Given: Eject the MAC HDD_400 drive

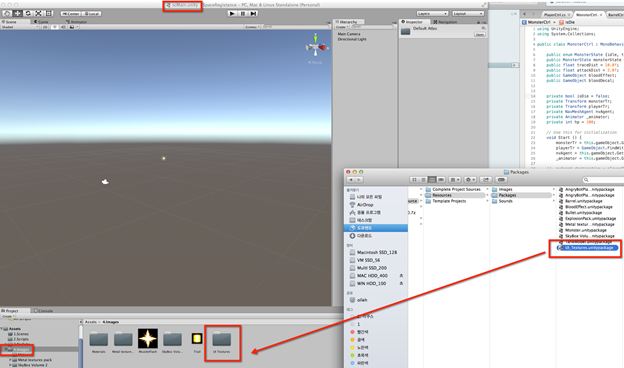Looking at the screenshot, I should (401, 276).
